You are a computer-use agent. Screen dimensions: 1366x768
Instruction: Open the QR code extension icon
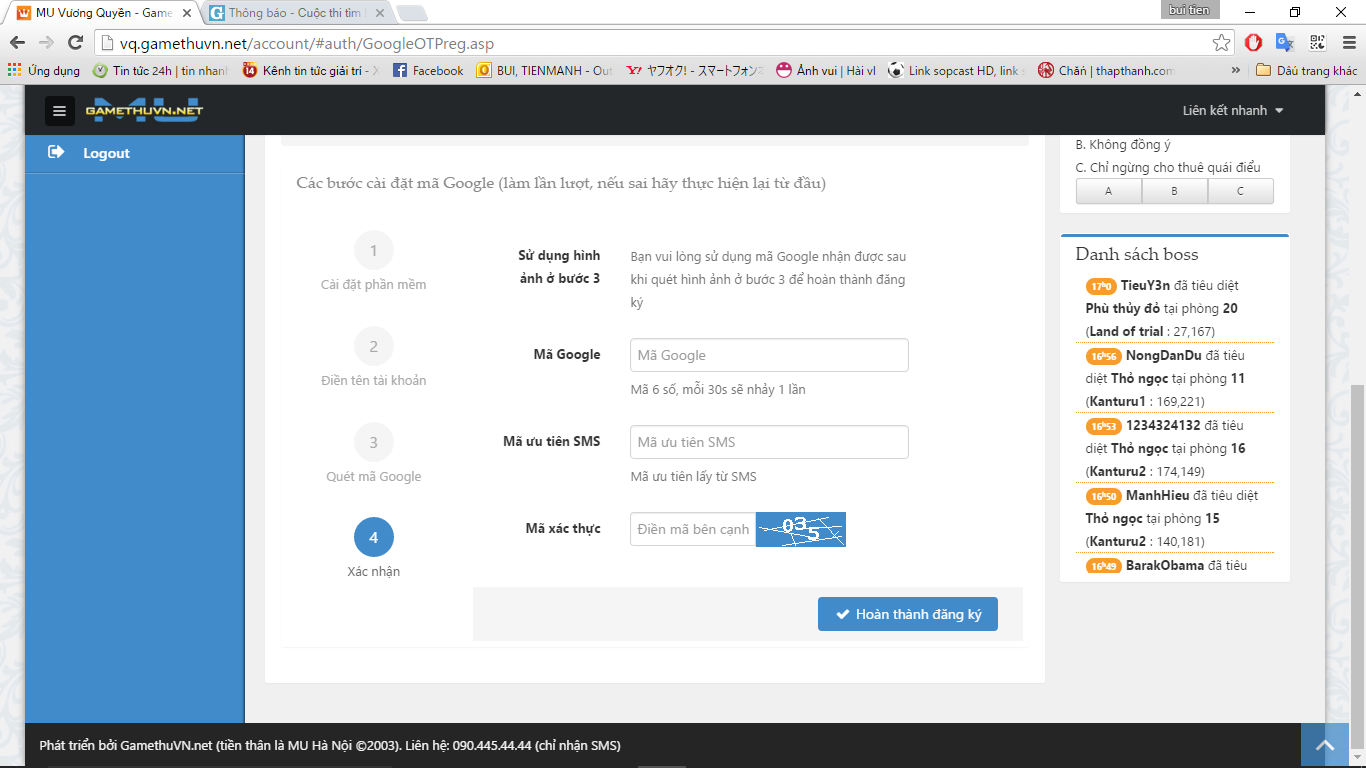pyautogui.click(x=1317, y=43)
